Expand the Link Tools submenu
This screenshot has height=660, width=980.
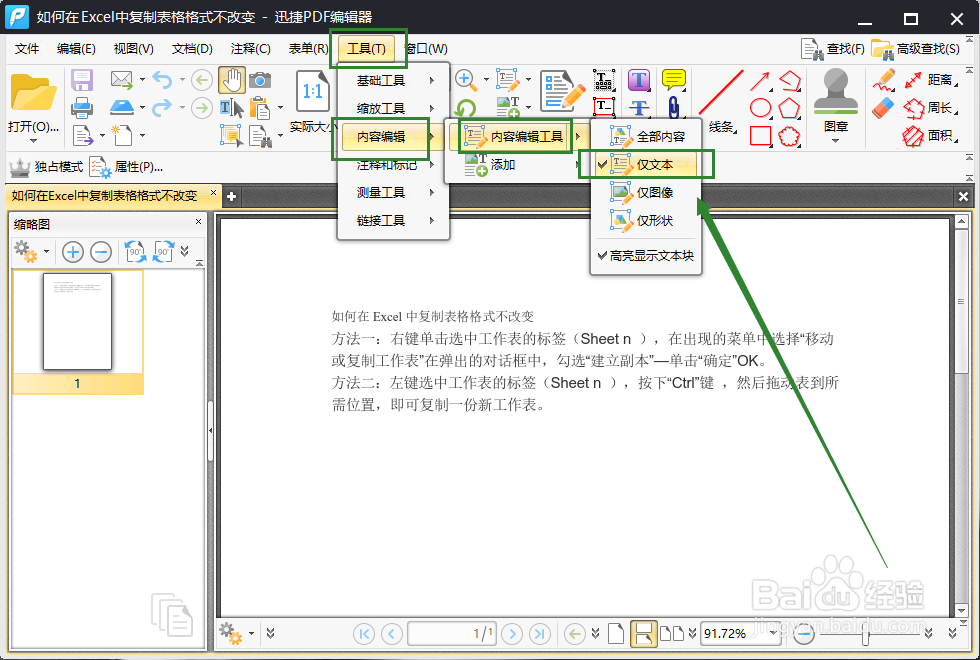tap(393, 221)
